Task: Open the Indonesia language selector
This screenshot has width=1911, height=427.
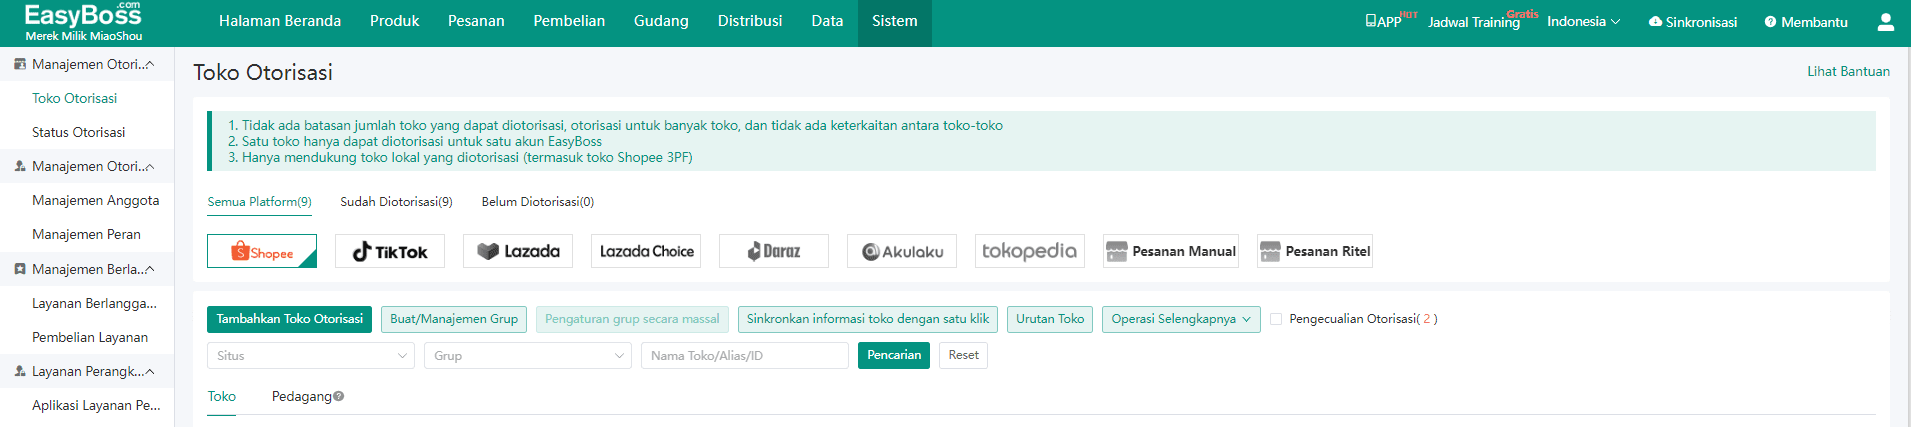Action: (1583, 22)
